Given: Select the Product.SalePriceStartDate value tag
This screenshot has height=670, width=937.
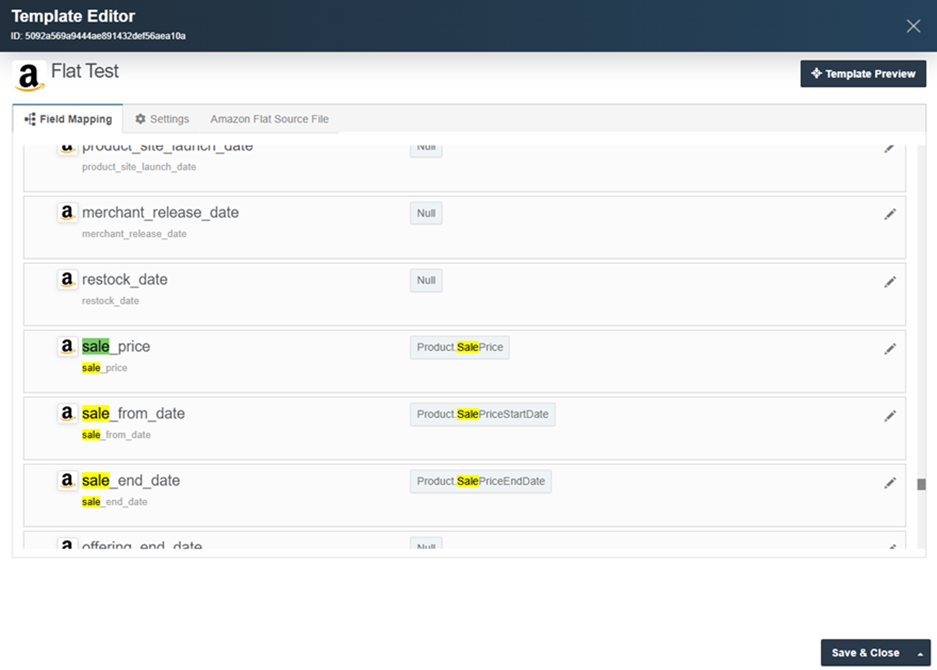Looking at the screenshot, I should (482, 414).
